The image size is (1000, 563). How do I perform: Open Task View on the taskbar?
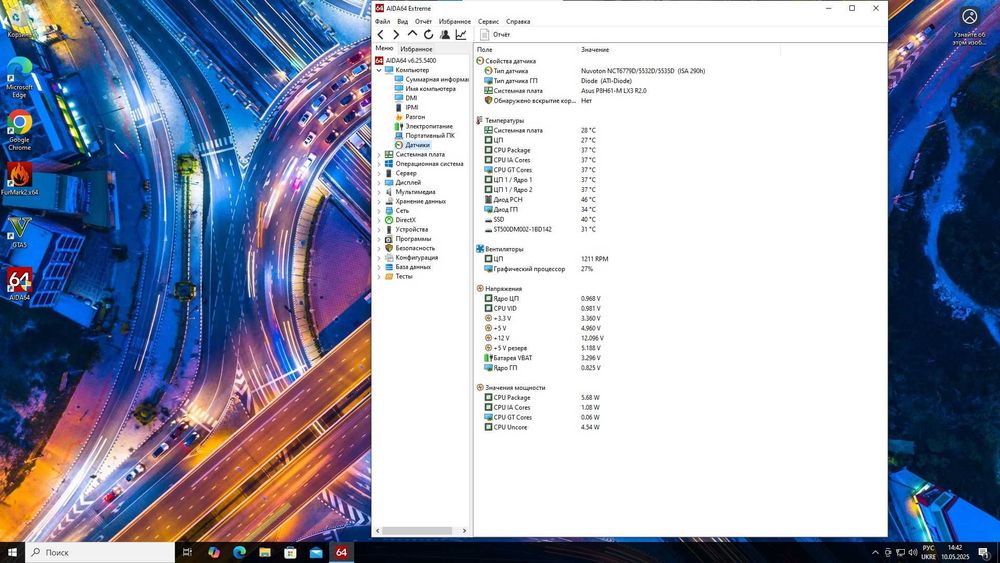[x=187, y=552]
